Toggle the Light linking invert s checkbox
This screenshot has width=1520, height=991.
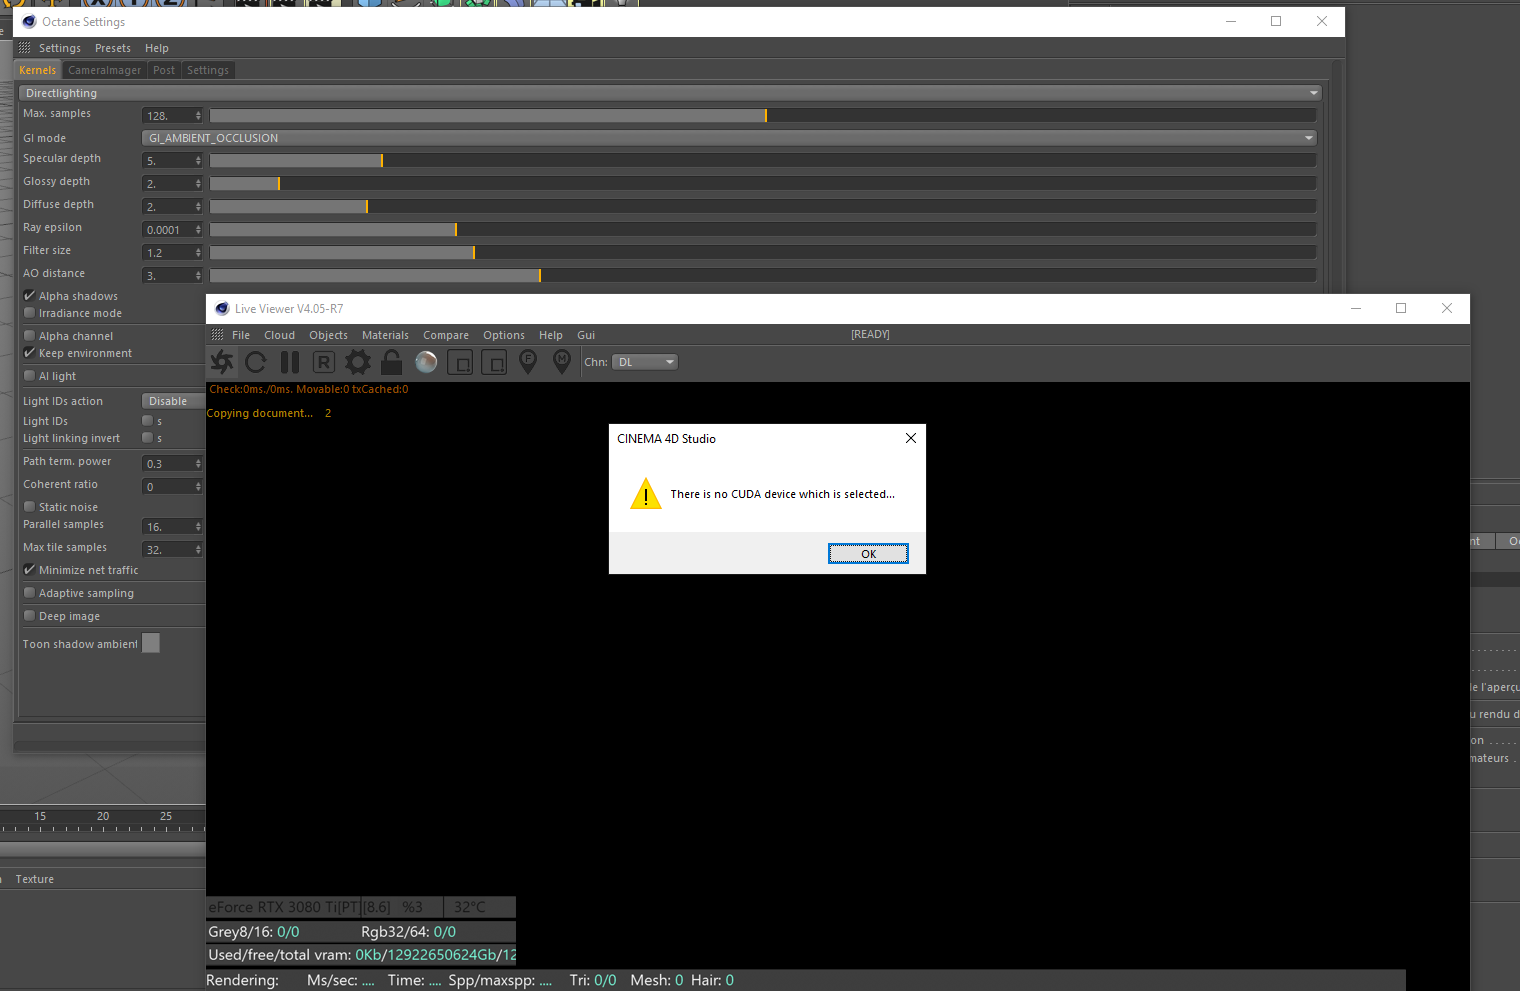tap(148, 438)
